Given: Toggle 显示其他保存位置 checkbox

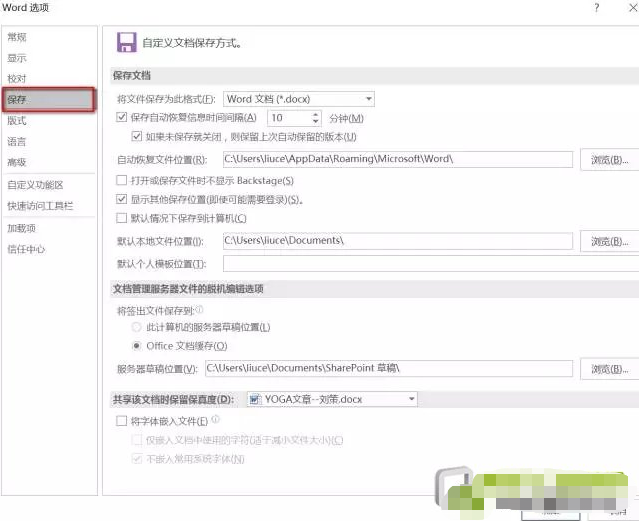Looking at the screenshot, I should click(121, 199).
